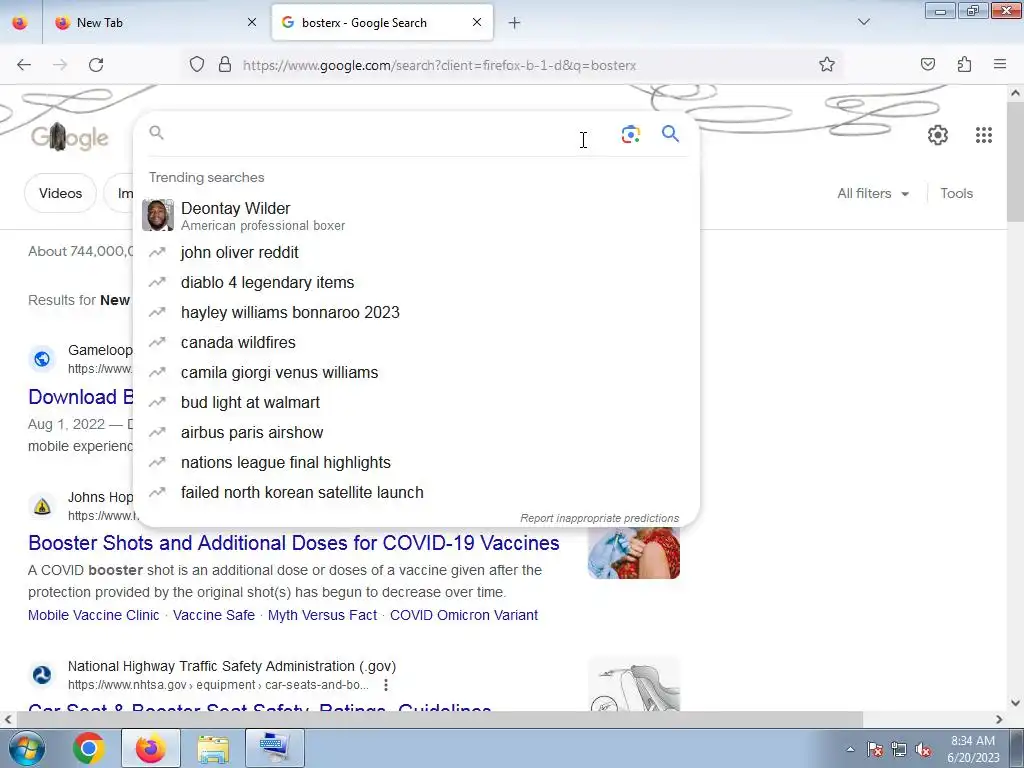Image resolution: width=1024 pixels, height=768 pixels.
Task: Open the Firefox hamburger application menu
Action: coord(1000,64)
